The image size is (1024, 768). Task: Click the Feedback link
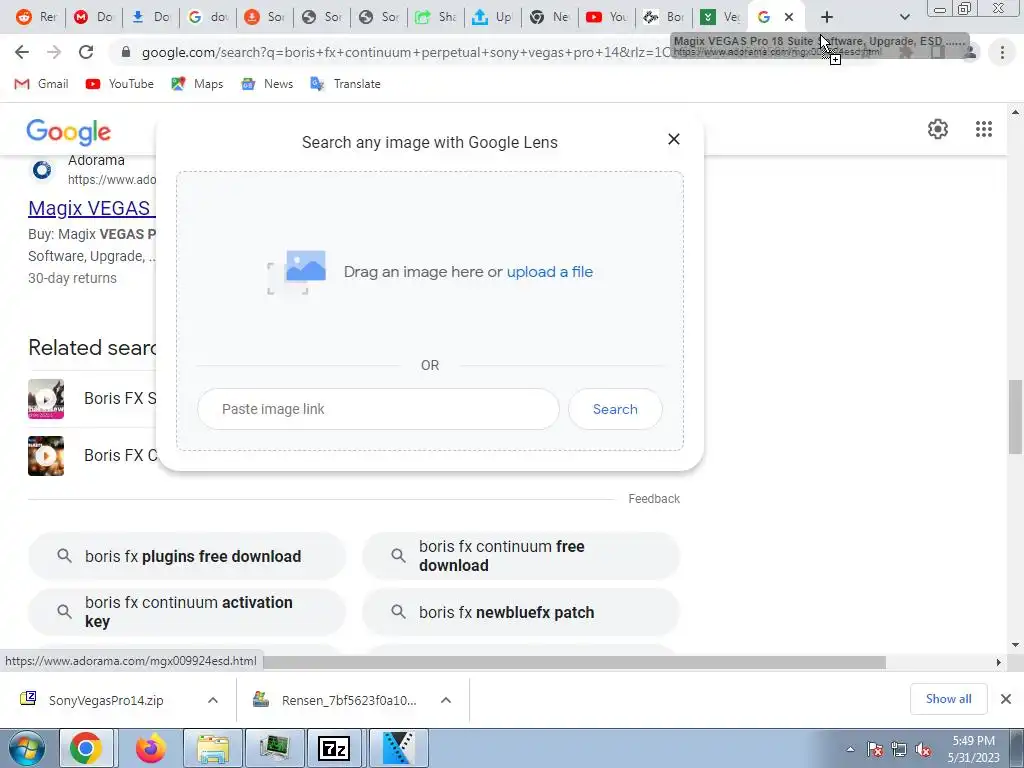654,499
